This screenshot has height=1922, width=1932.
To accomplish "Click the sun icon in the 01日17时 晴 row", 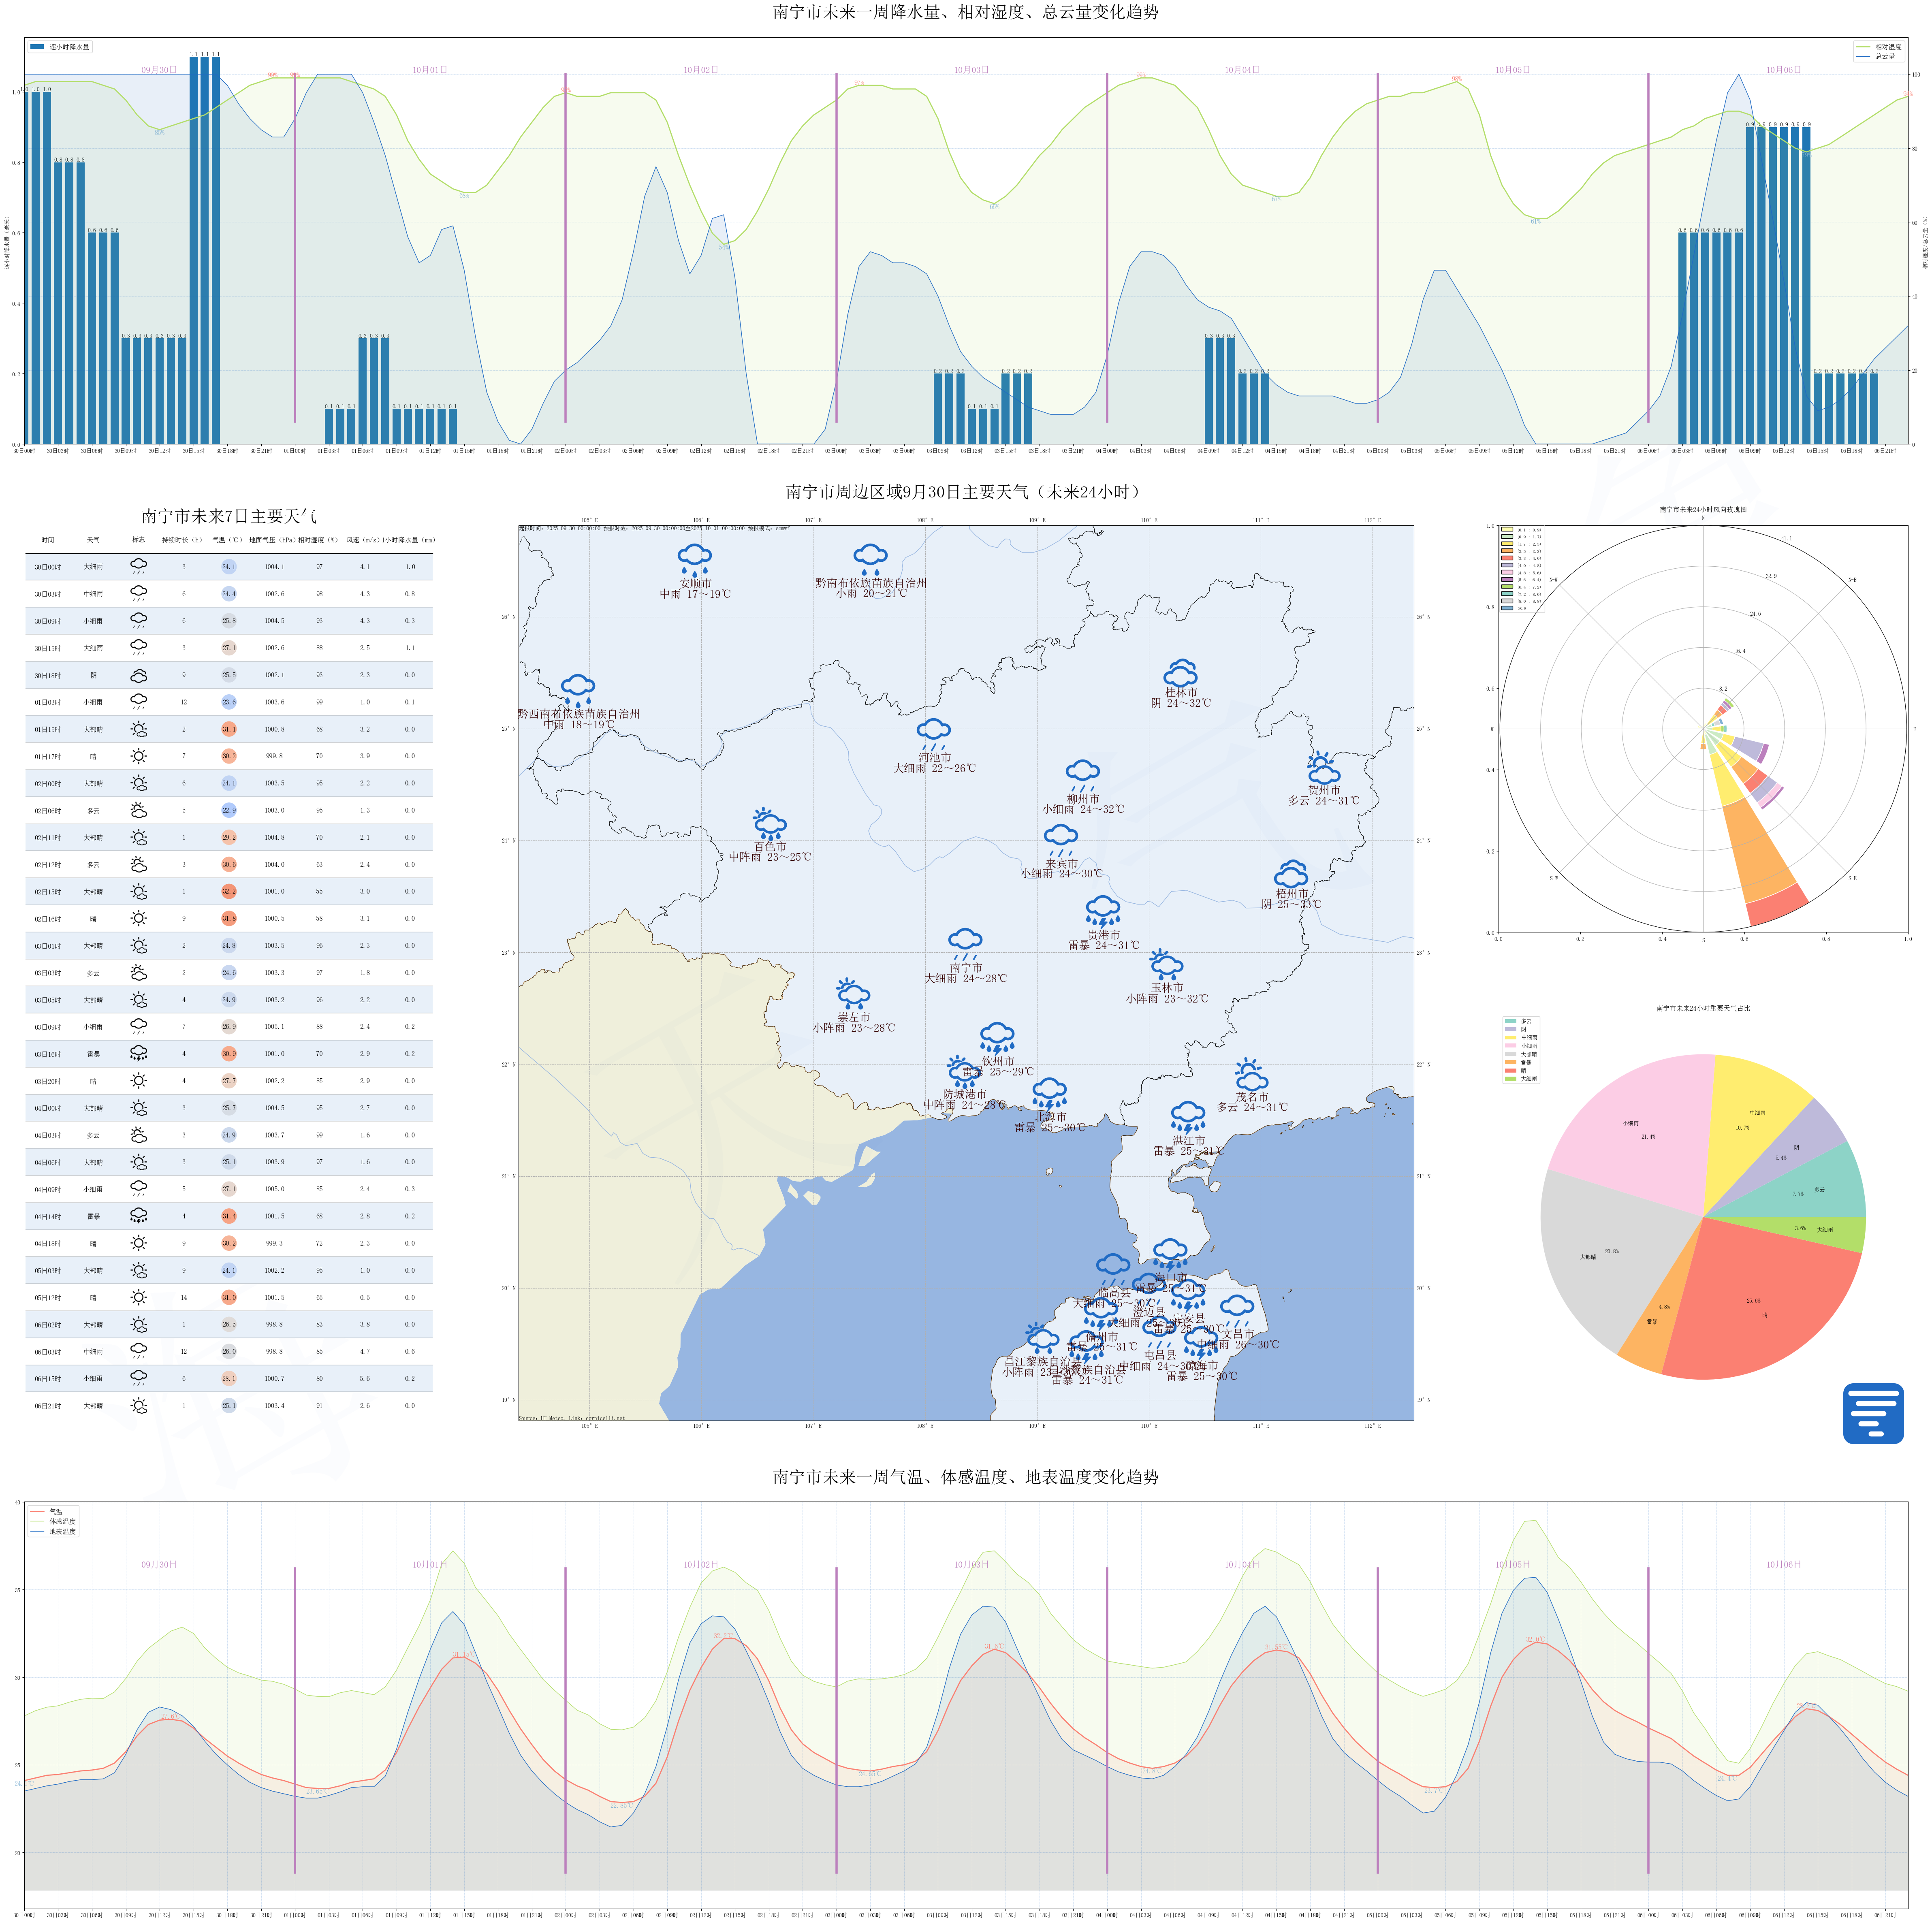I will point(139,756).
